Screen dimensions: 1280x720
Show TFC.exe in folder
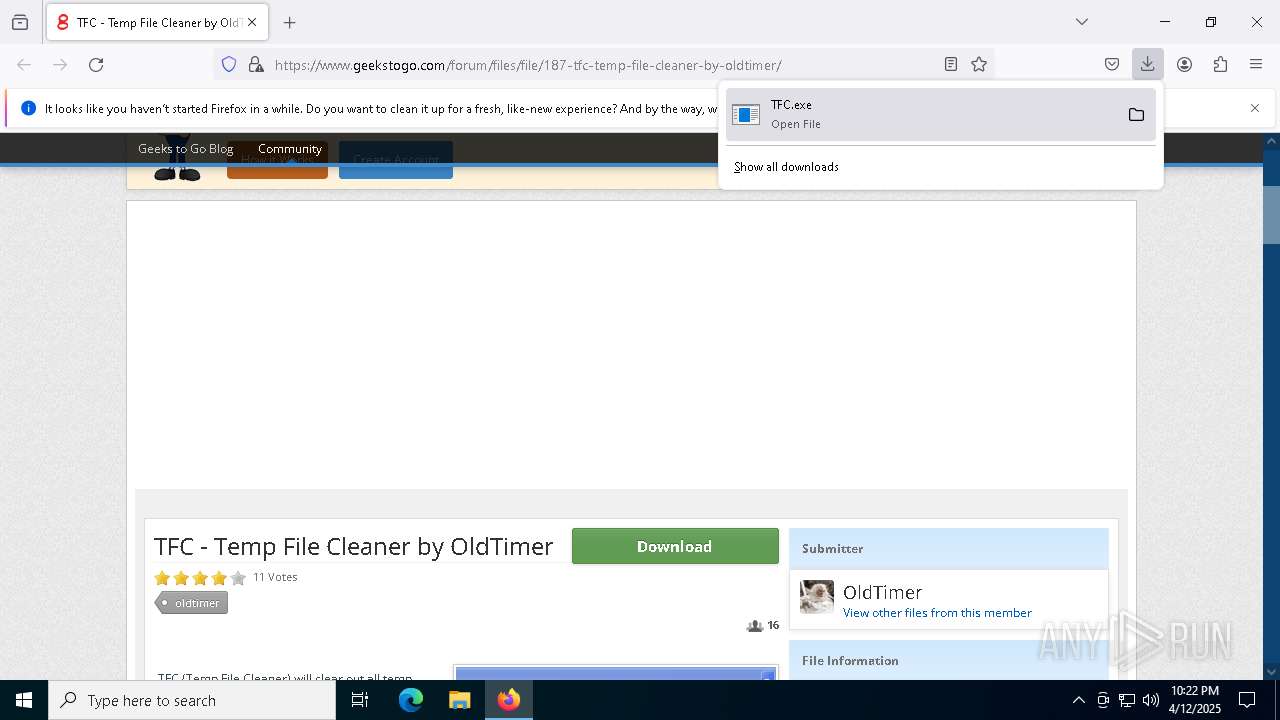point(1136,115)
